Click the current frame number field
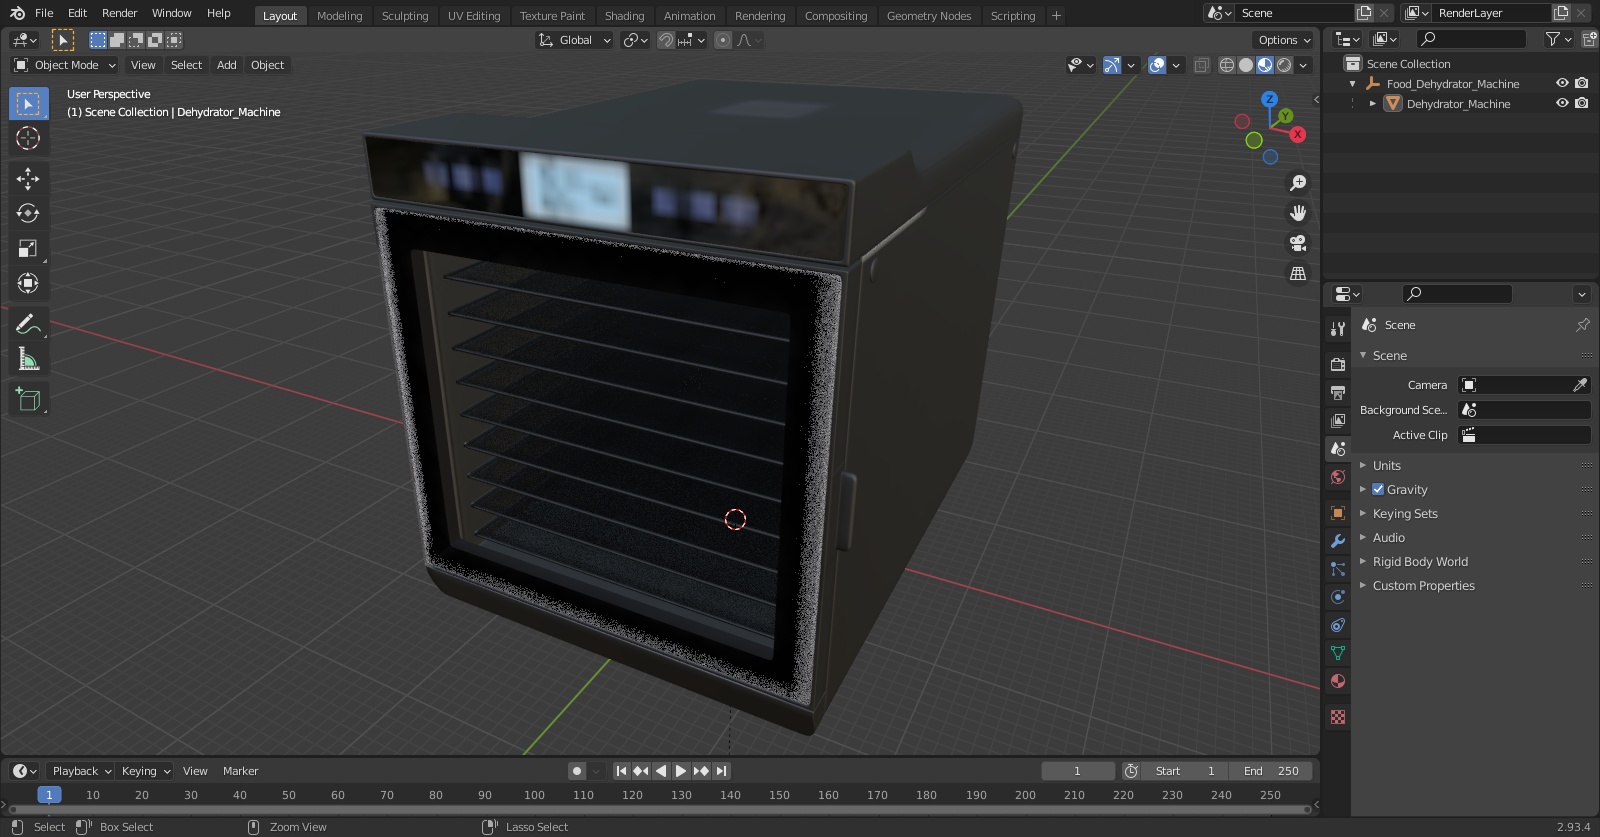1600x837 pixels. (x=1078, y=771)
